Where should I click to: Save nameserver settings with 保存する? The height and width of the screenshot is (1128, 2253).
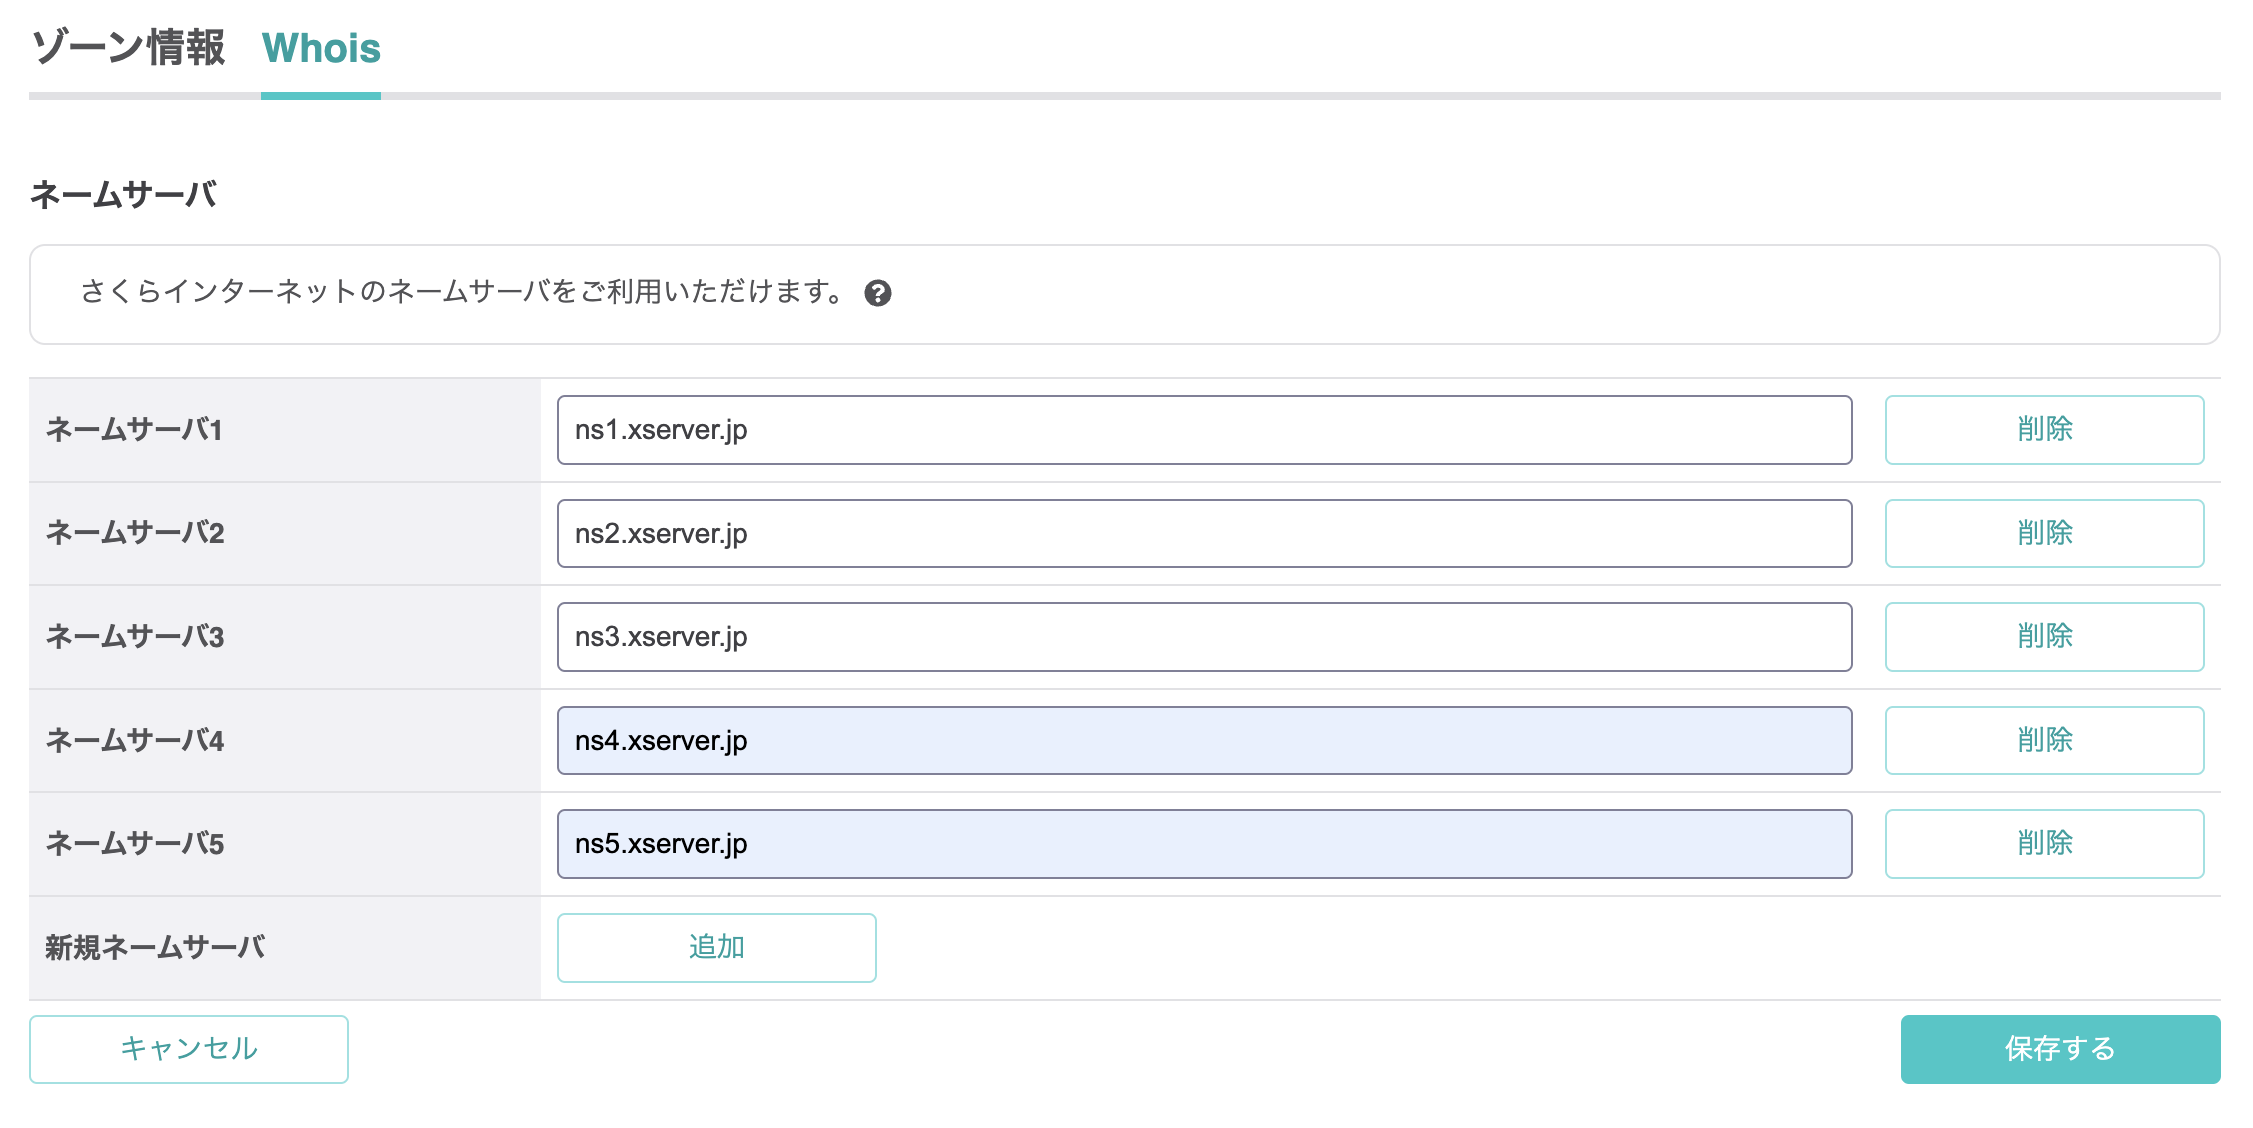pos(2059,1048)
